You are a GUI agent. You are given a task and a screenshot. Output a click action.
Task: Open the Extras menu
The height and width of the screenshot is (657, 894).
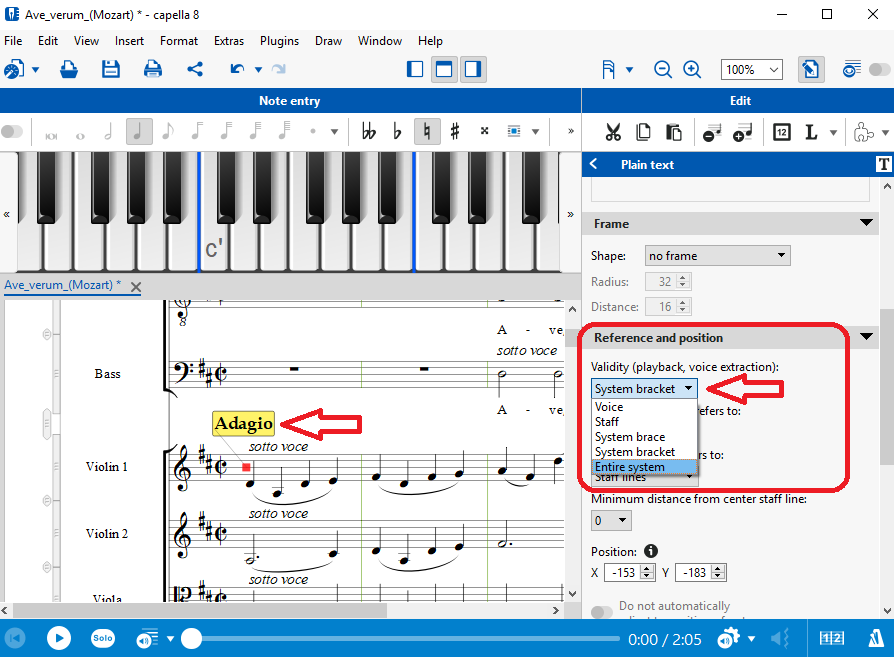[x=229, y=41]
